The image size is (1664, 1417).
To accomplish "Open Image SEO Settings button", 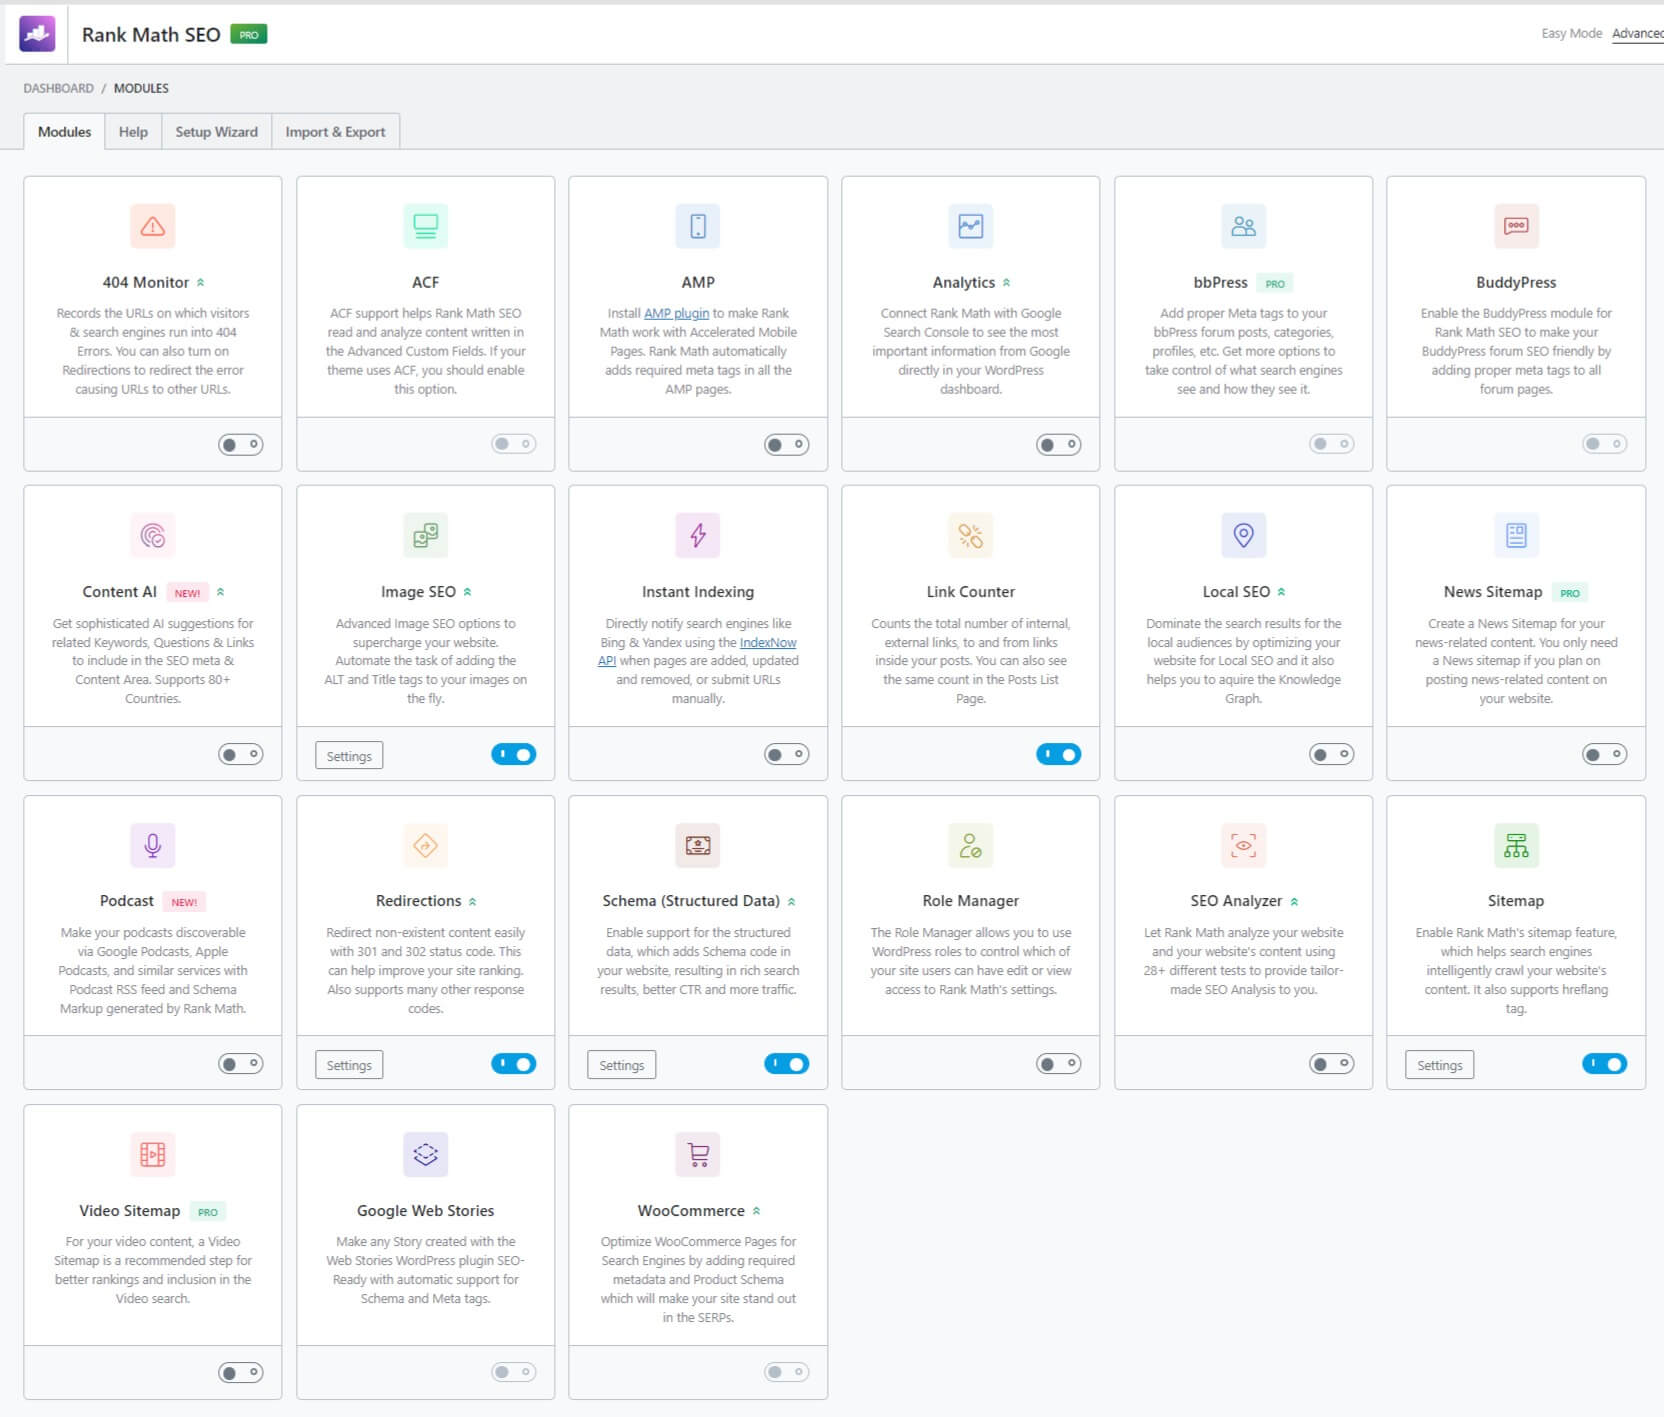I will [349, 756].
